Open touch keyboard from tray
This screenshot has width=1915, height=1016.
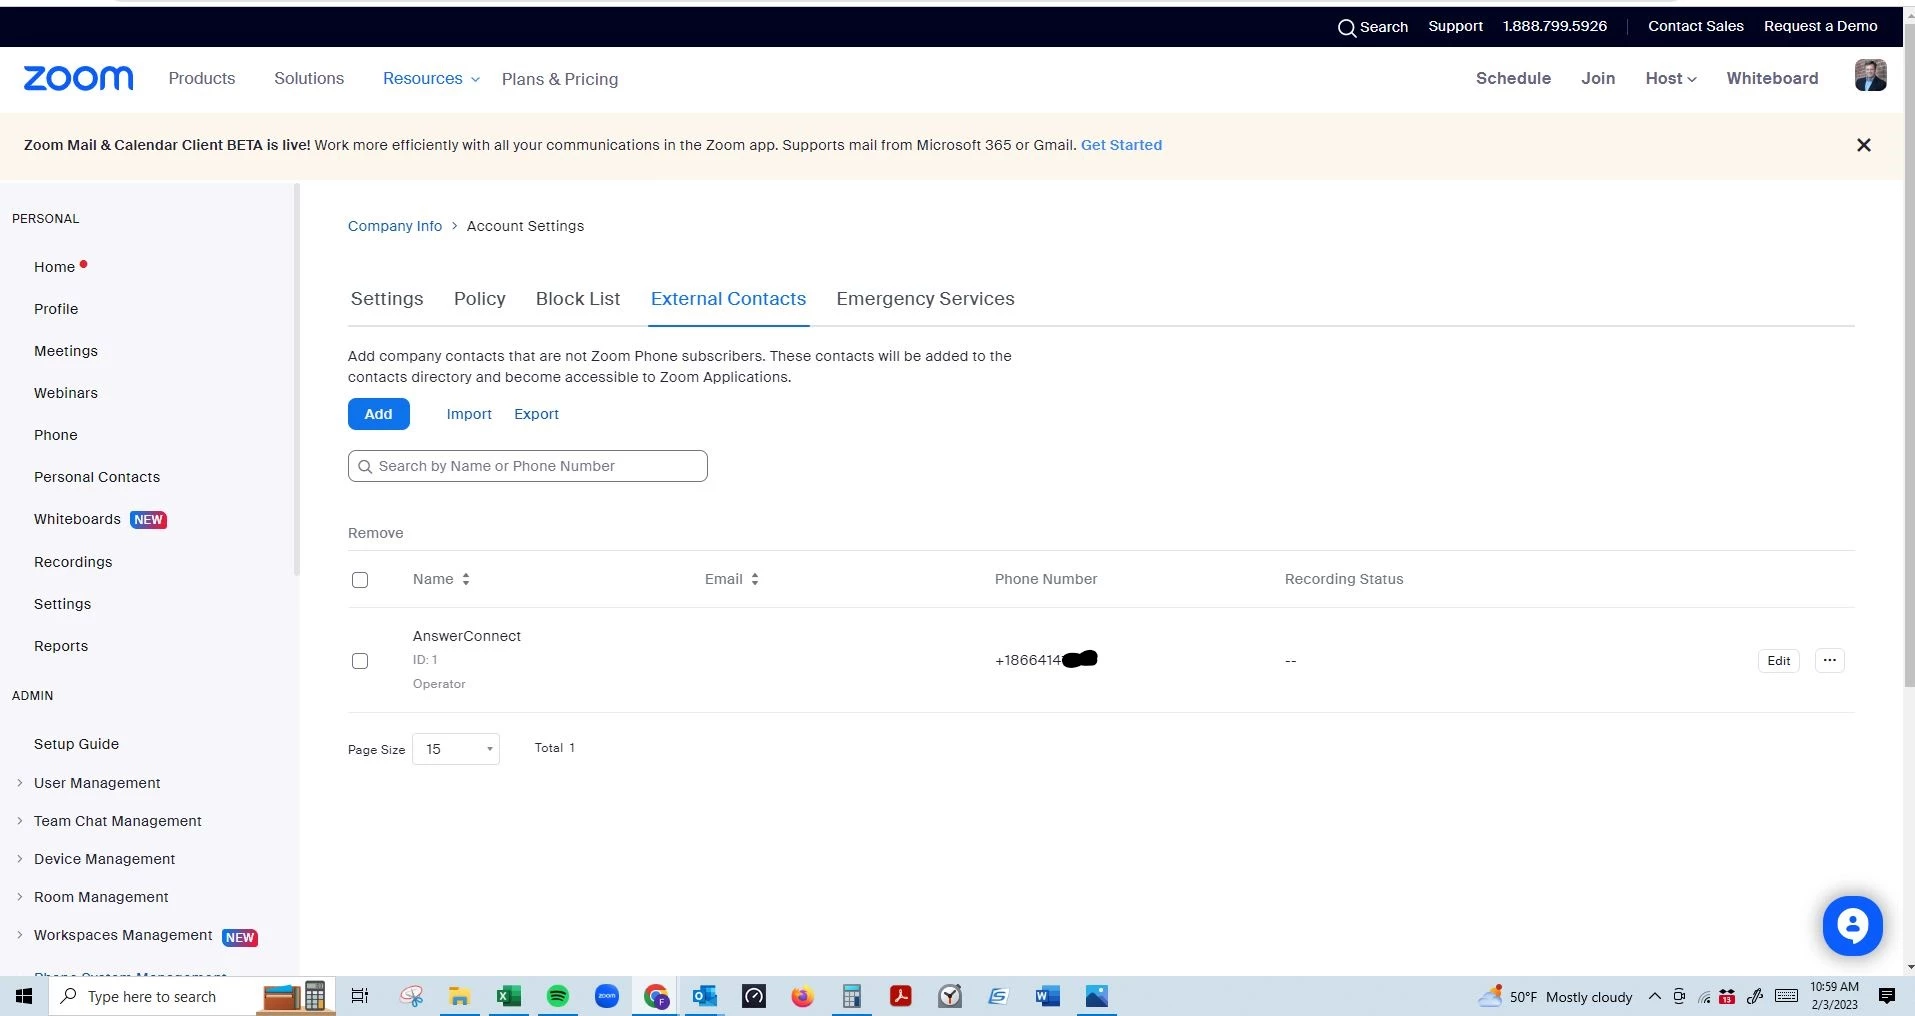(x=1786, y=996)
